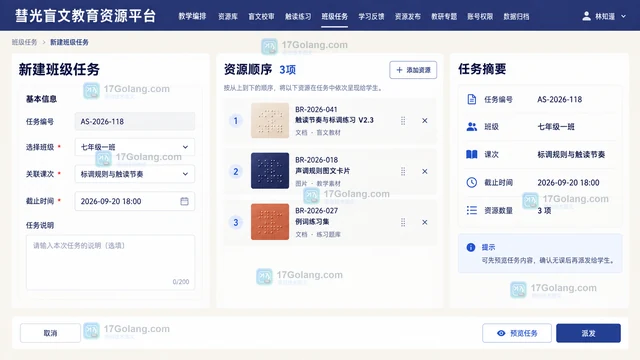Viewport: 640px width, 360px height.
Task: Click the title 声调规则图文卡片
Action: (322, 171)
